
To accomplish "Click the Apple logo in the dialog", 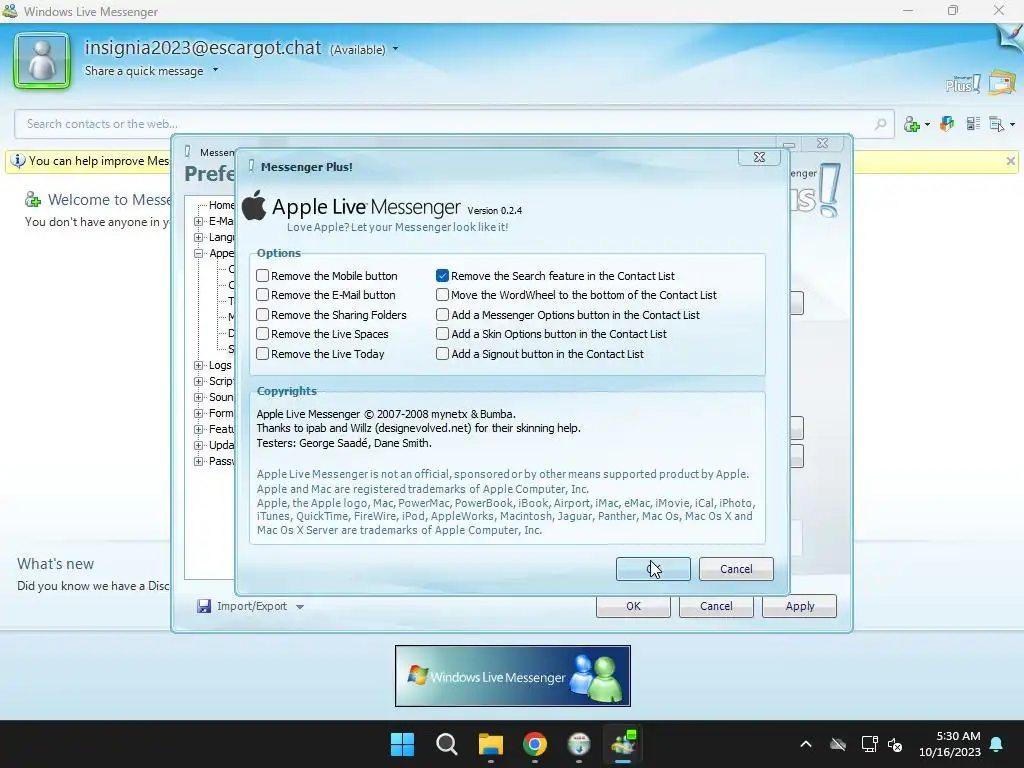I will pyautogui.click(x=254, y=205).
